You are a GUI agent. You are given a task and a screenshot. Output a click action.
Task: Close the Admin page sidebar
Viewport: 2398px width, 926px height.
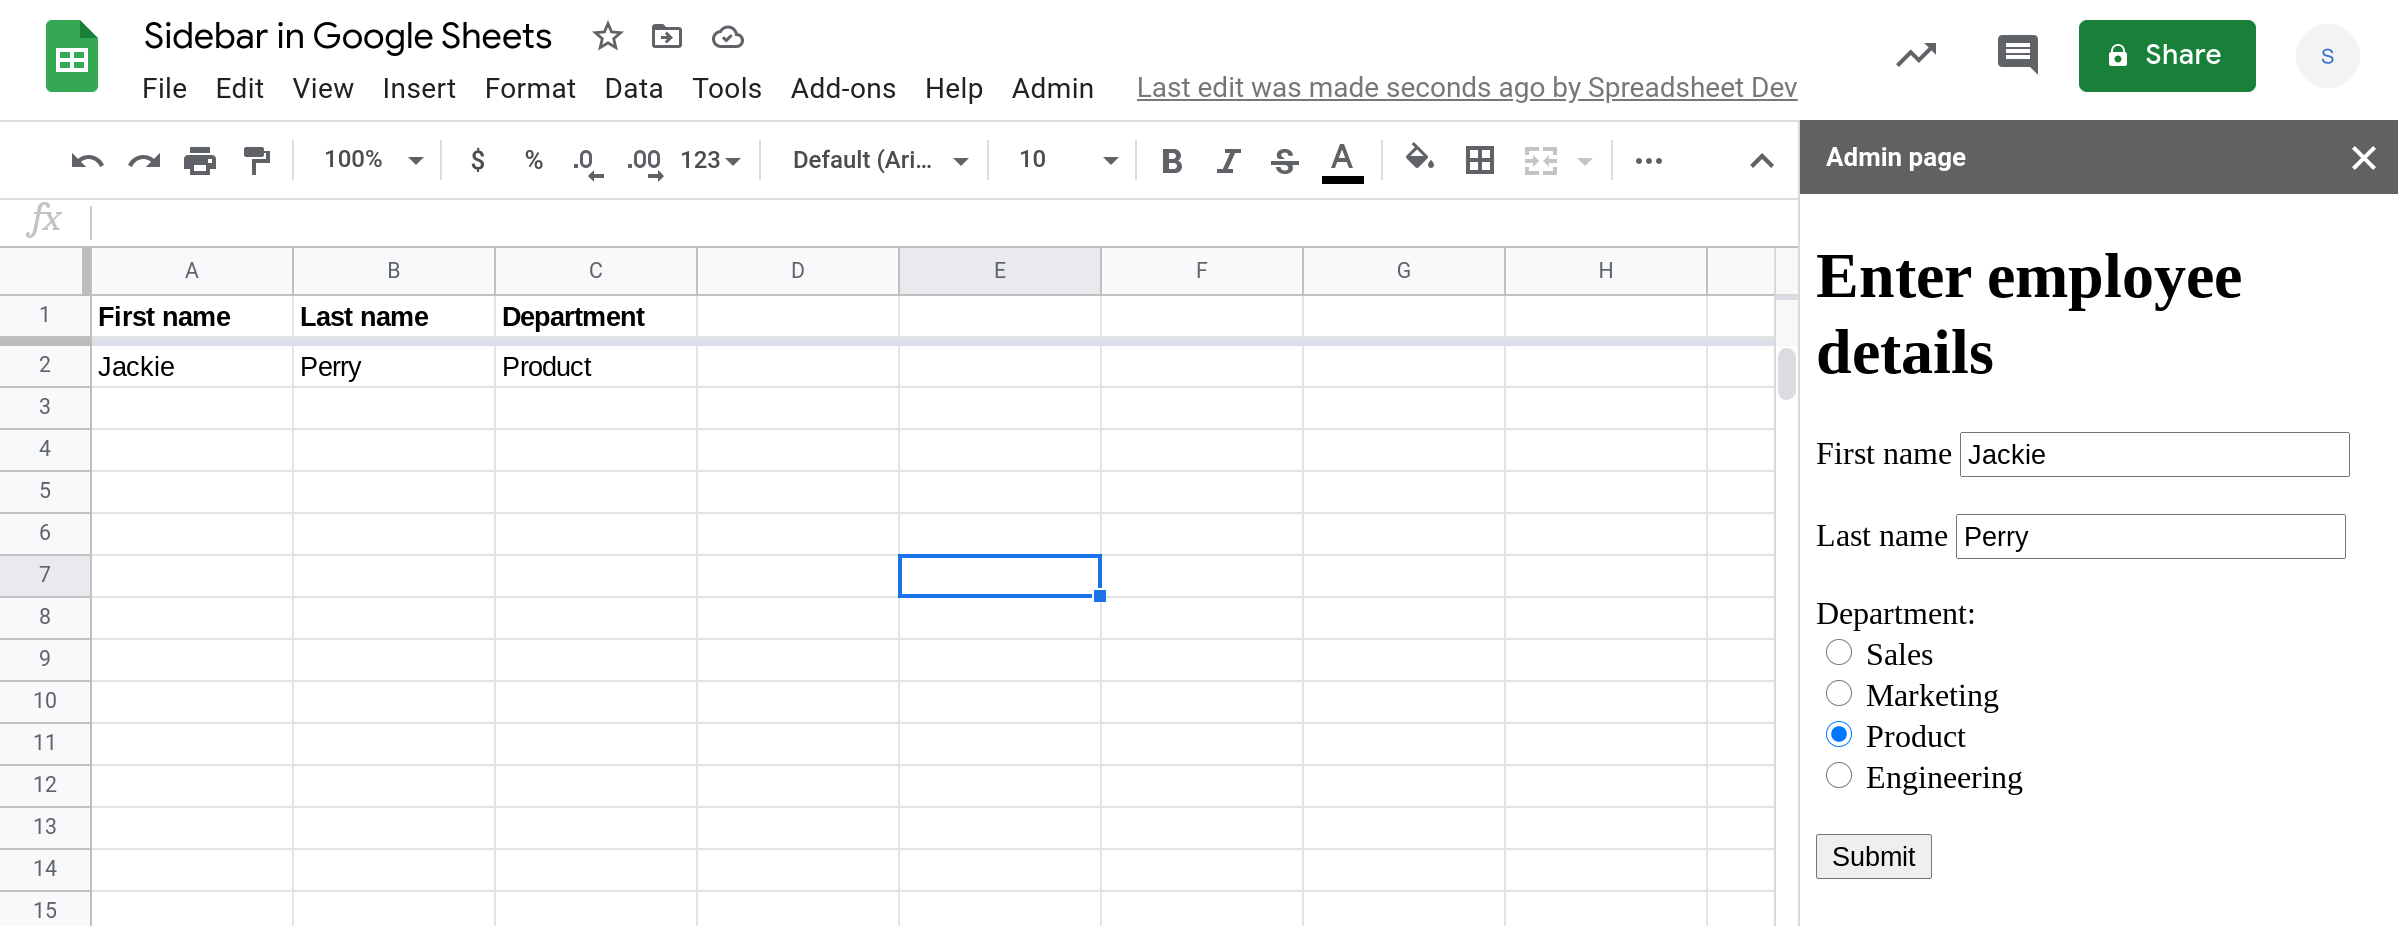tap(2364, 158)
